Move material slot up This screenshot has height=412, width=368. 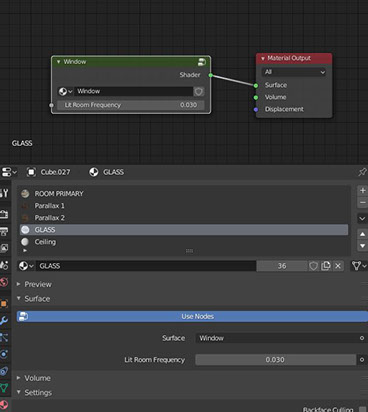pyautogui.click(x=362, y=234)
